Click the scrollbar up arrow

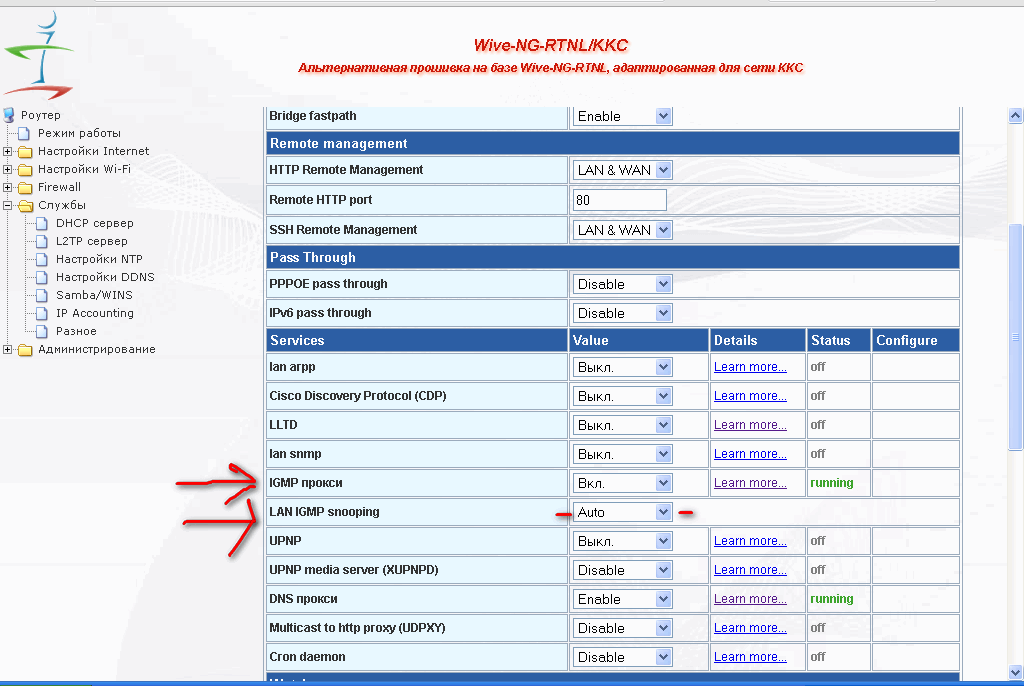1015,116
